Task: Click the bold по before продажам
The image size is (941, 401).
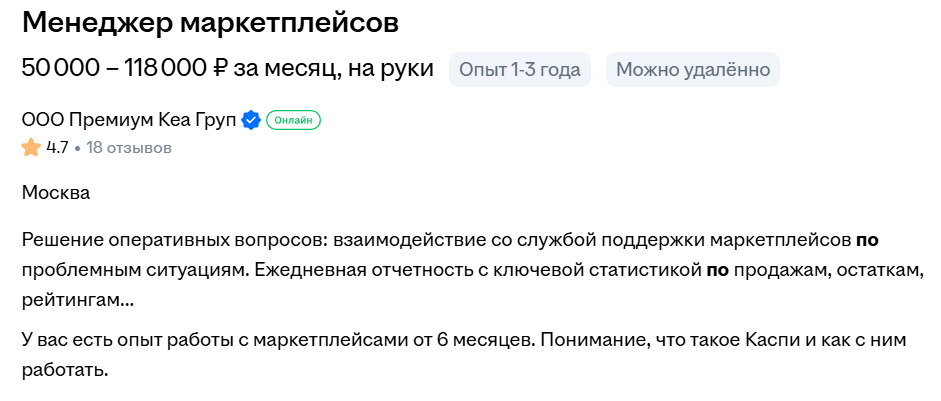Action: [717, 270]
